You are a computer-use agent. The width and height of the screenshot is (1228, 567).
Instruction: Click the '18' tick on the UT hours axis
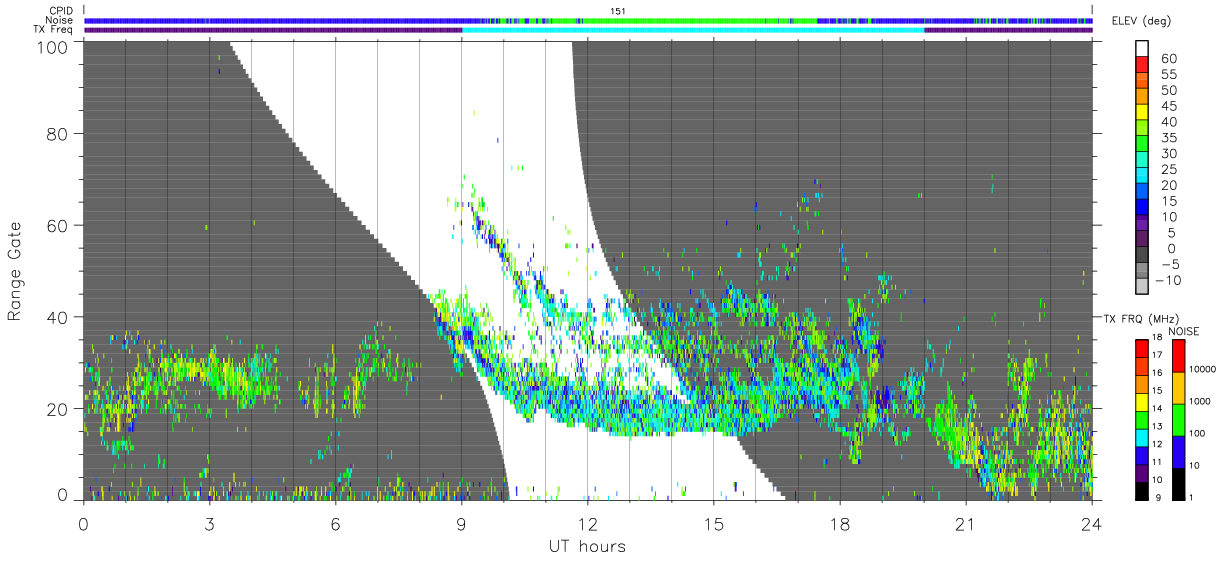point(839,525)
